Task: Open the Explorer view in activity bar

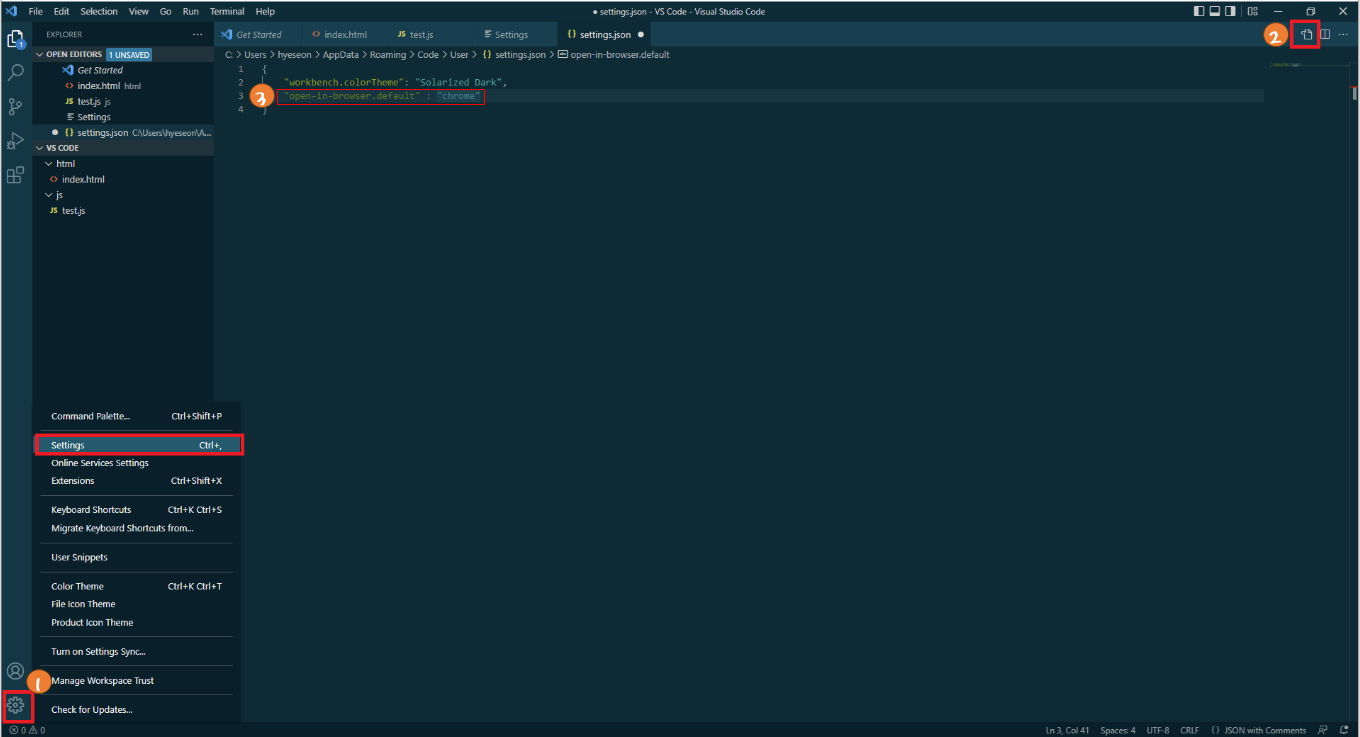Action: [x=15, y=40]
